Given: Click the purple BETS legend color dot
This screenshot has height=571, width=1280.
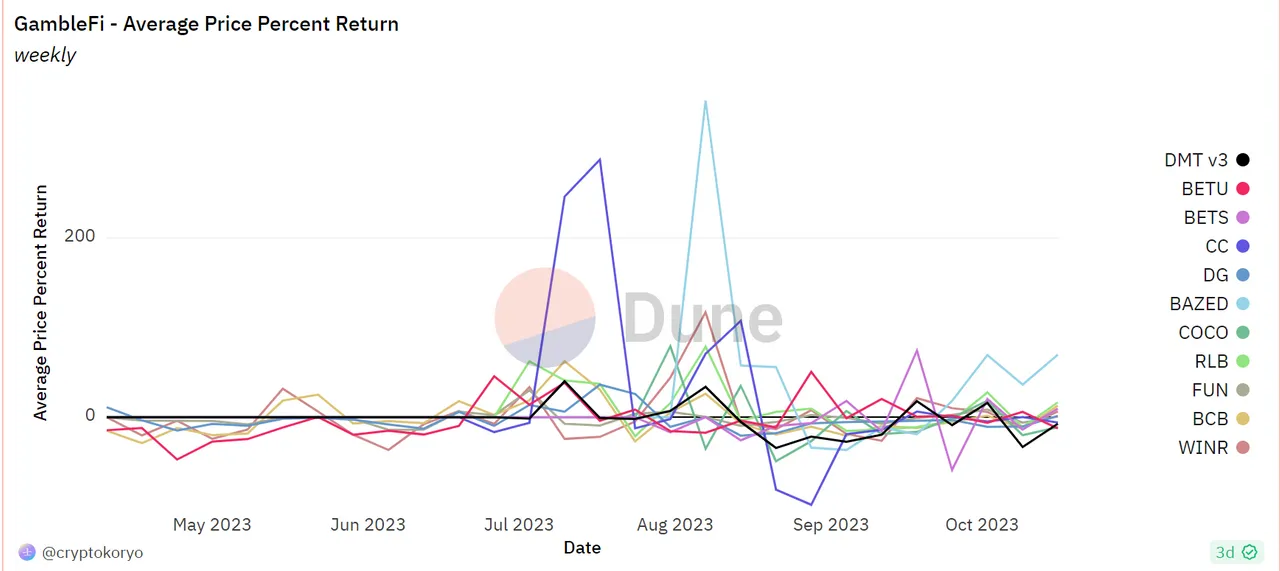Looking at the screenshot, I should click(x=1243, y=218).
